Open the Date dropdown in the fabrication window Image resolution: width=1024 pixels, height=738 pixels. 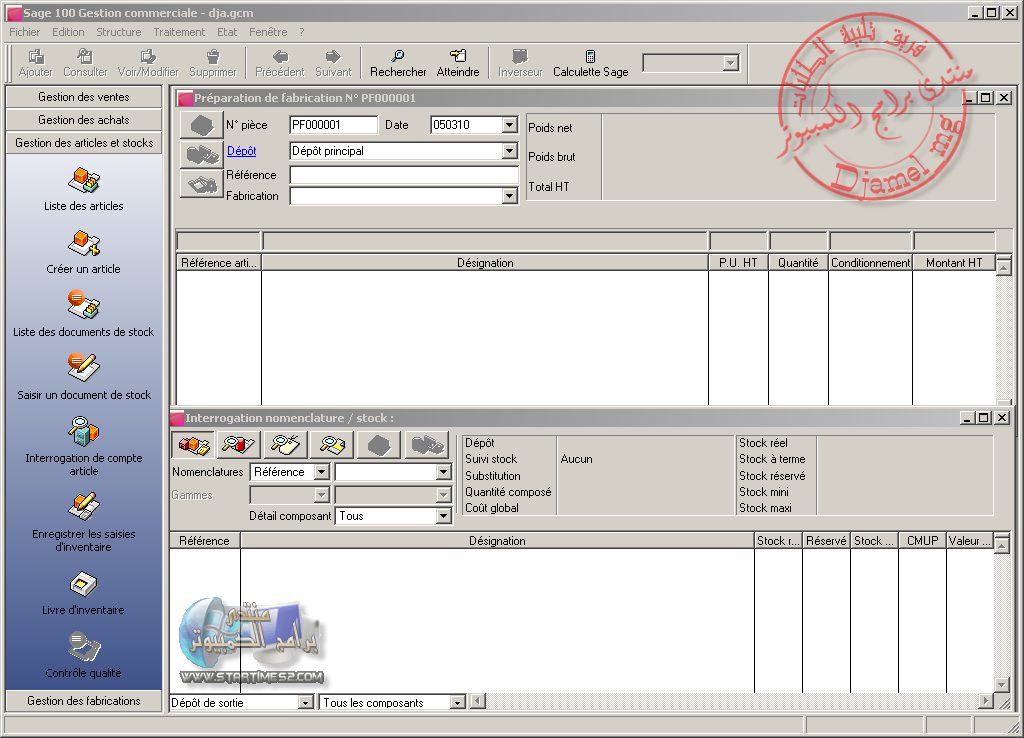[511, 124]
